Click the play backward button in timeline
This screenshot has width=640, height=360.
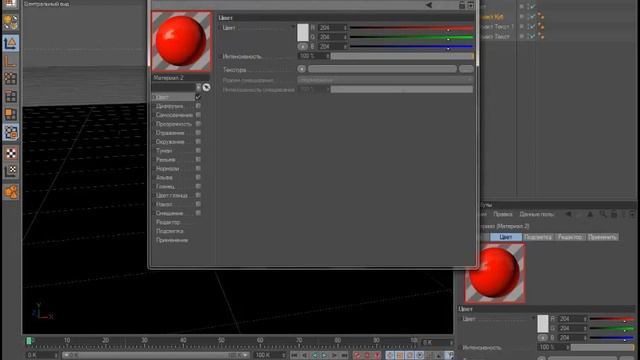314,356
